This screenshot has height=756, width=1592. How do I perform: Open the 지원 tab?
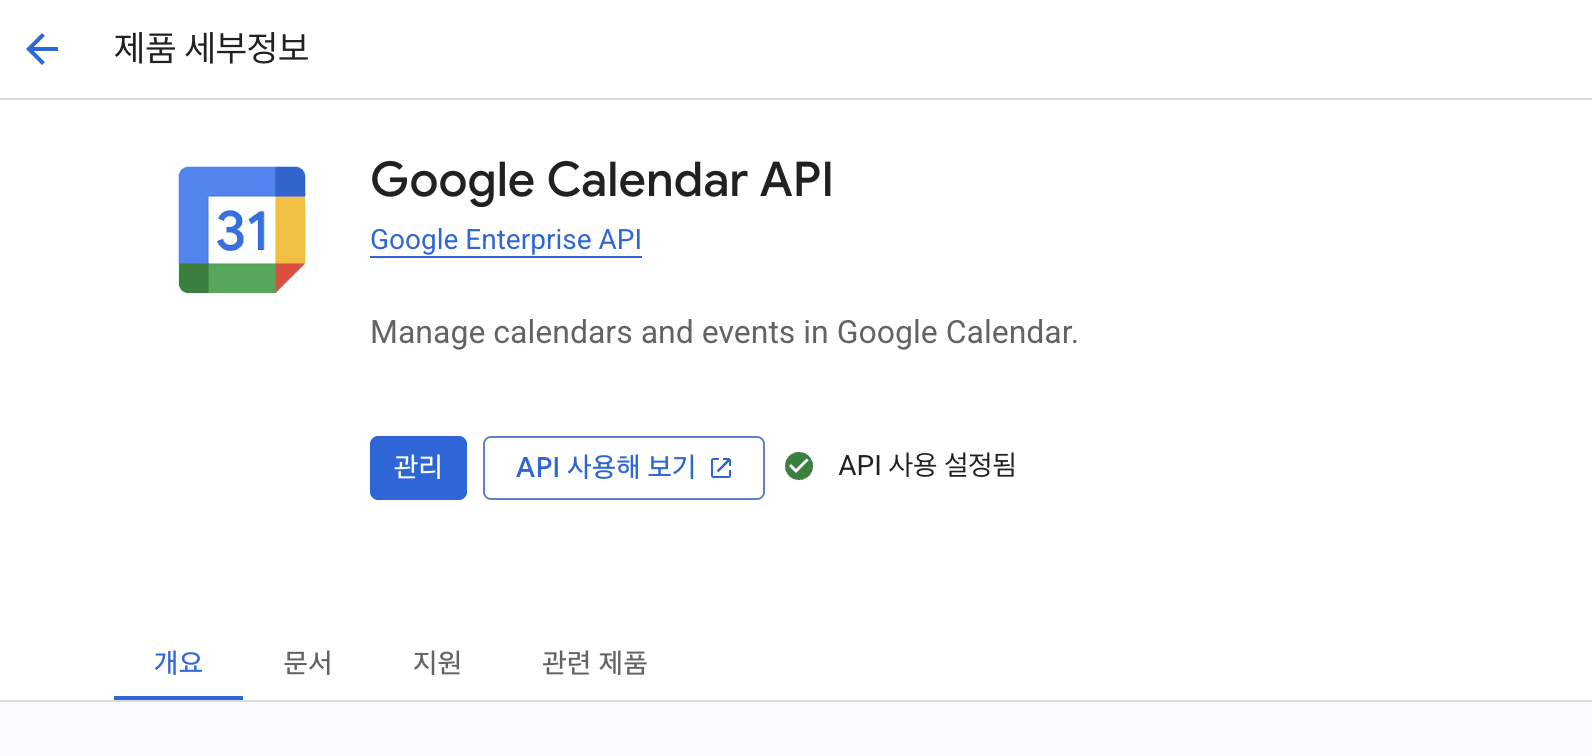pos(437,663)
